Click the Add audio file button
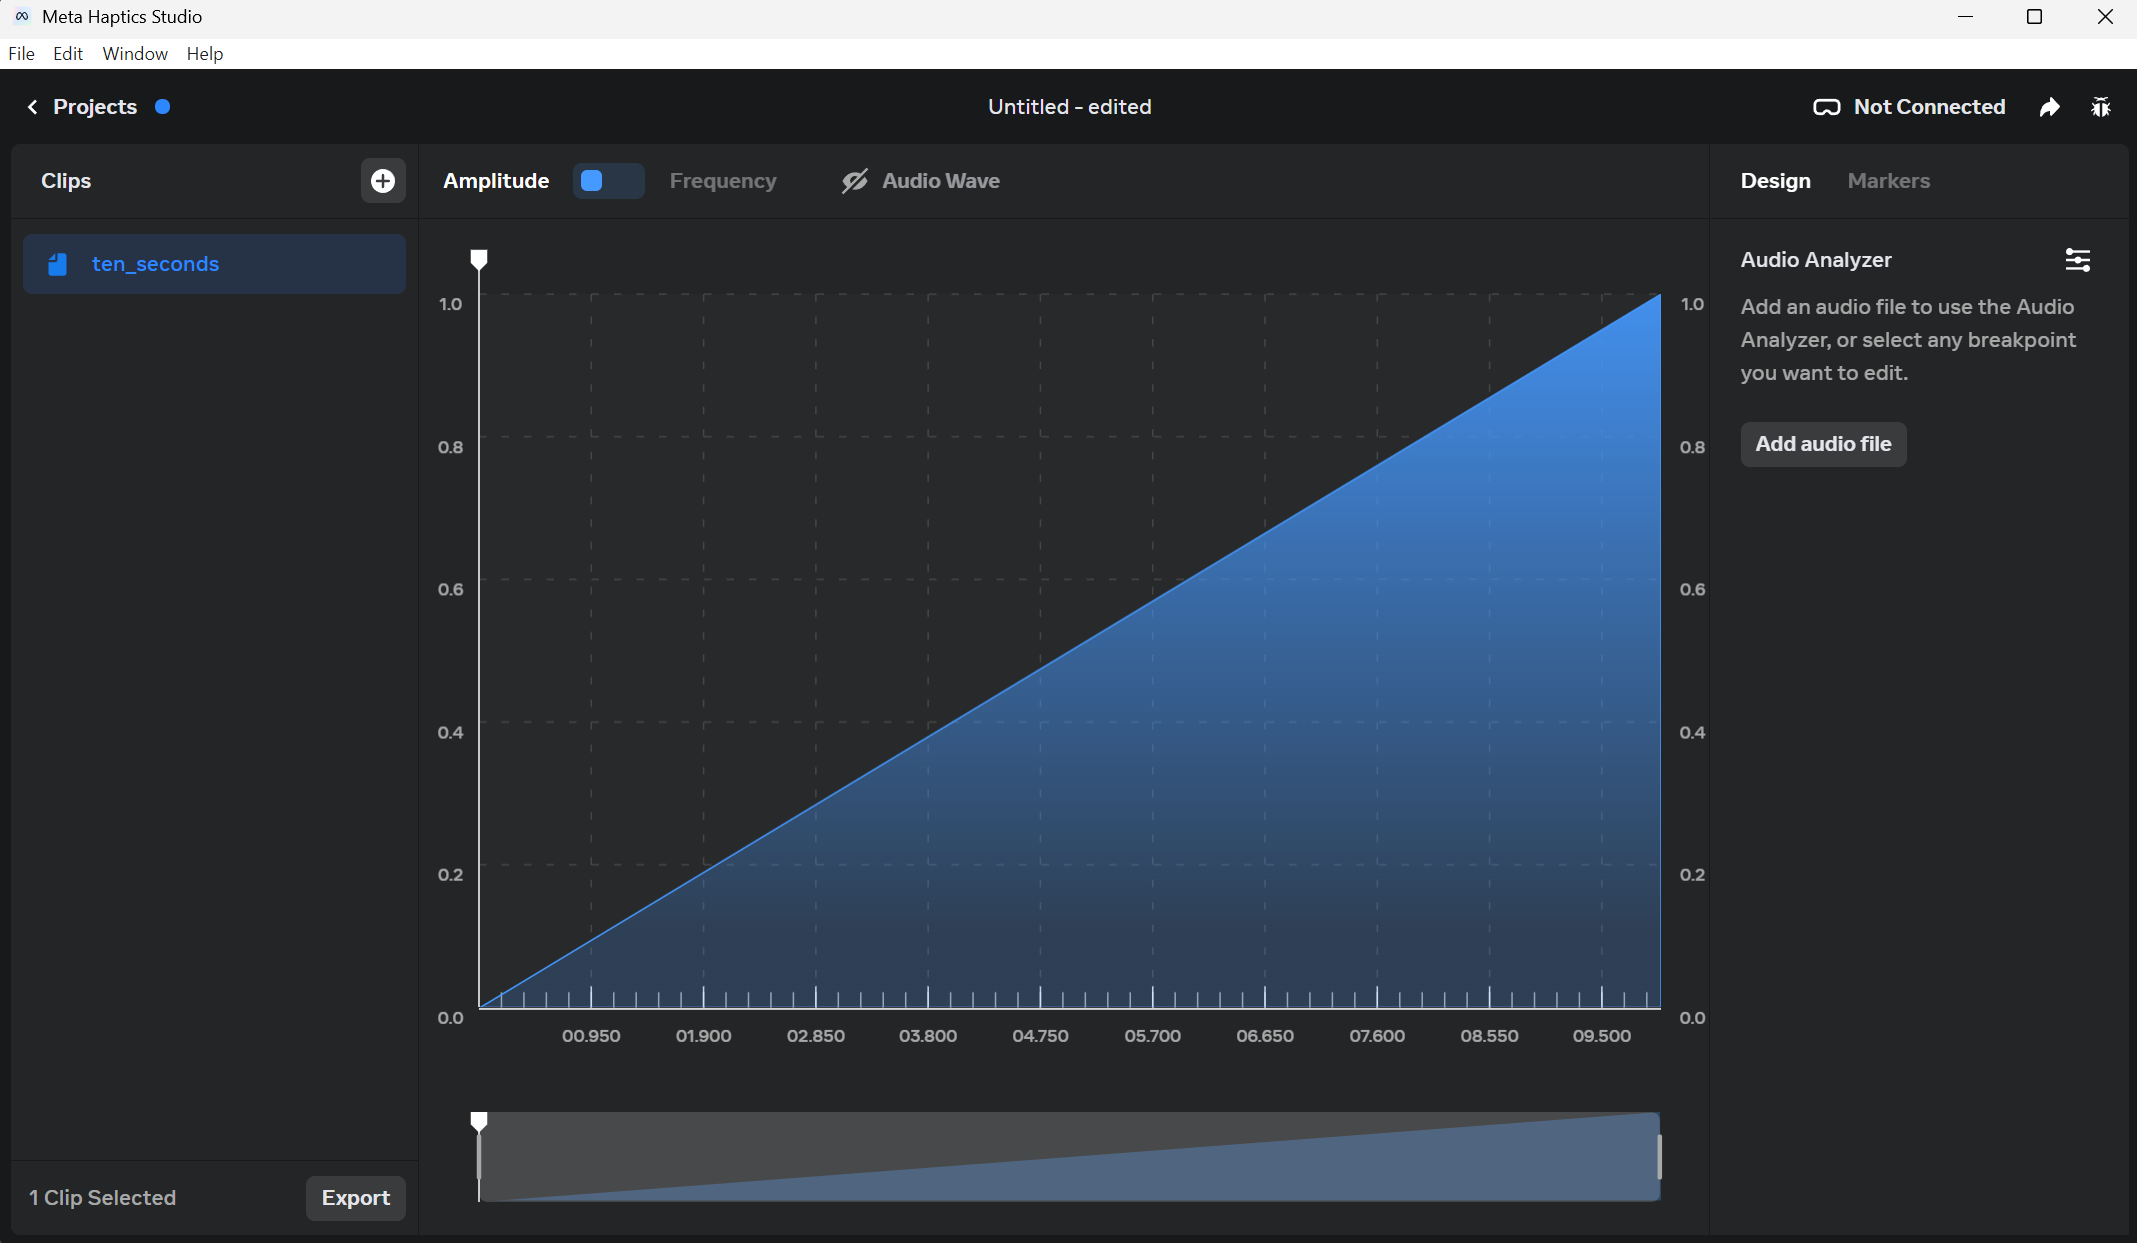 click(1823, 444)
